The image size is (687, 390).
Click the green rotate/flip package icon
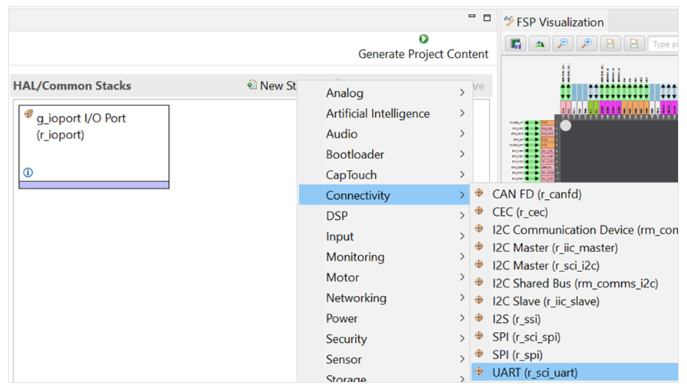tap(539, 44)
